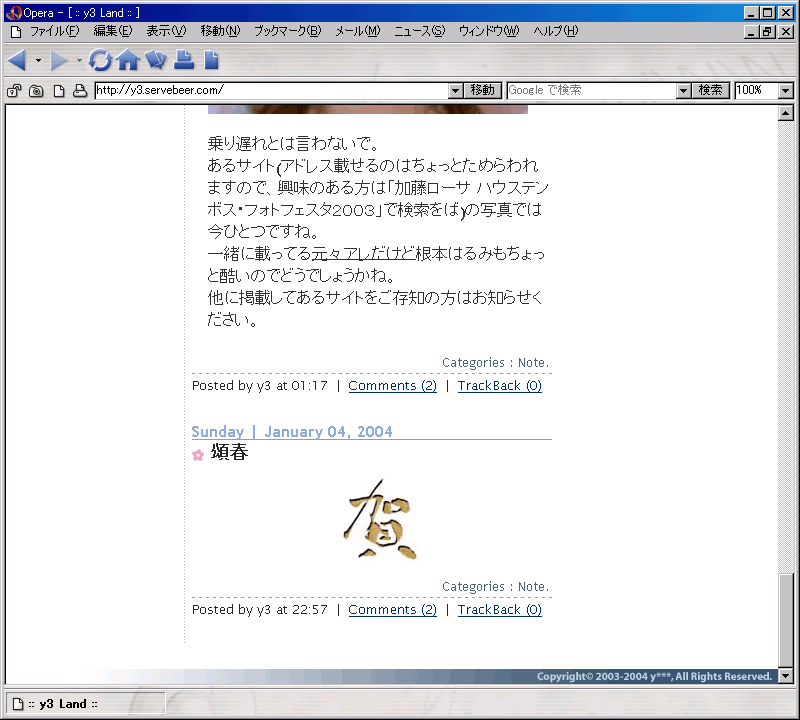
Task: Open the stacked-pages hotlist icon in toolbar
Action: pos(156,60)
